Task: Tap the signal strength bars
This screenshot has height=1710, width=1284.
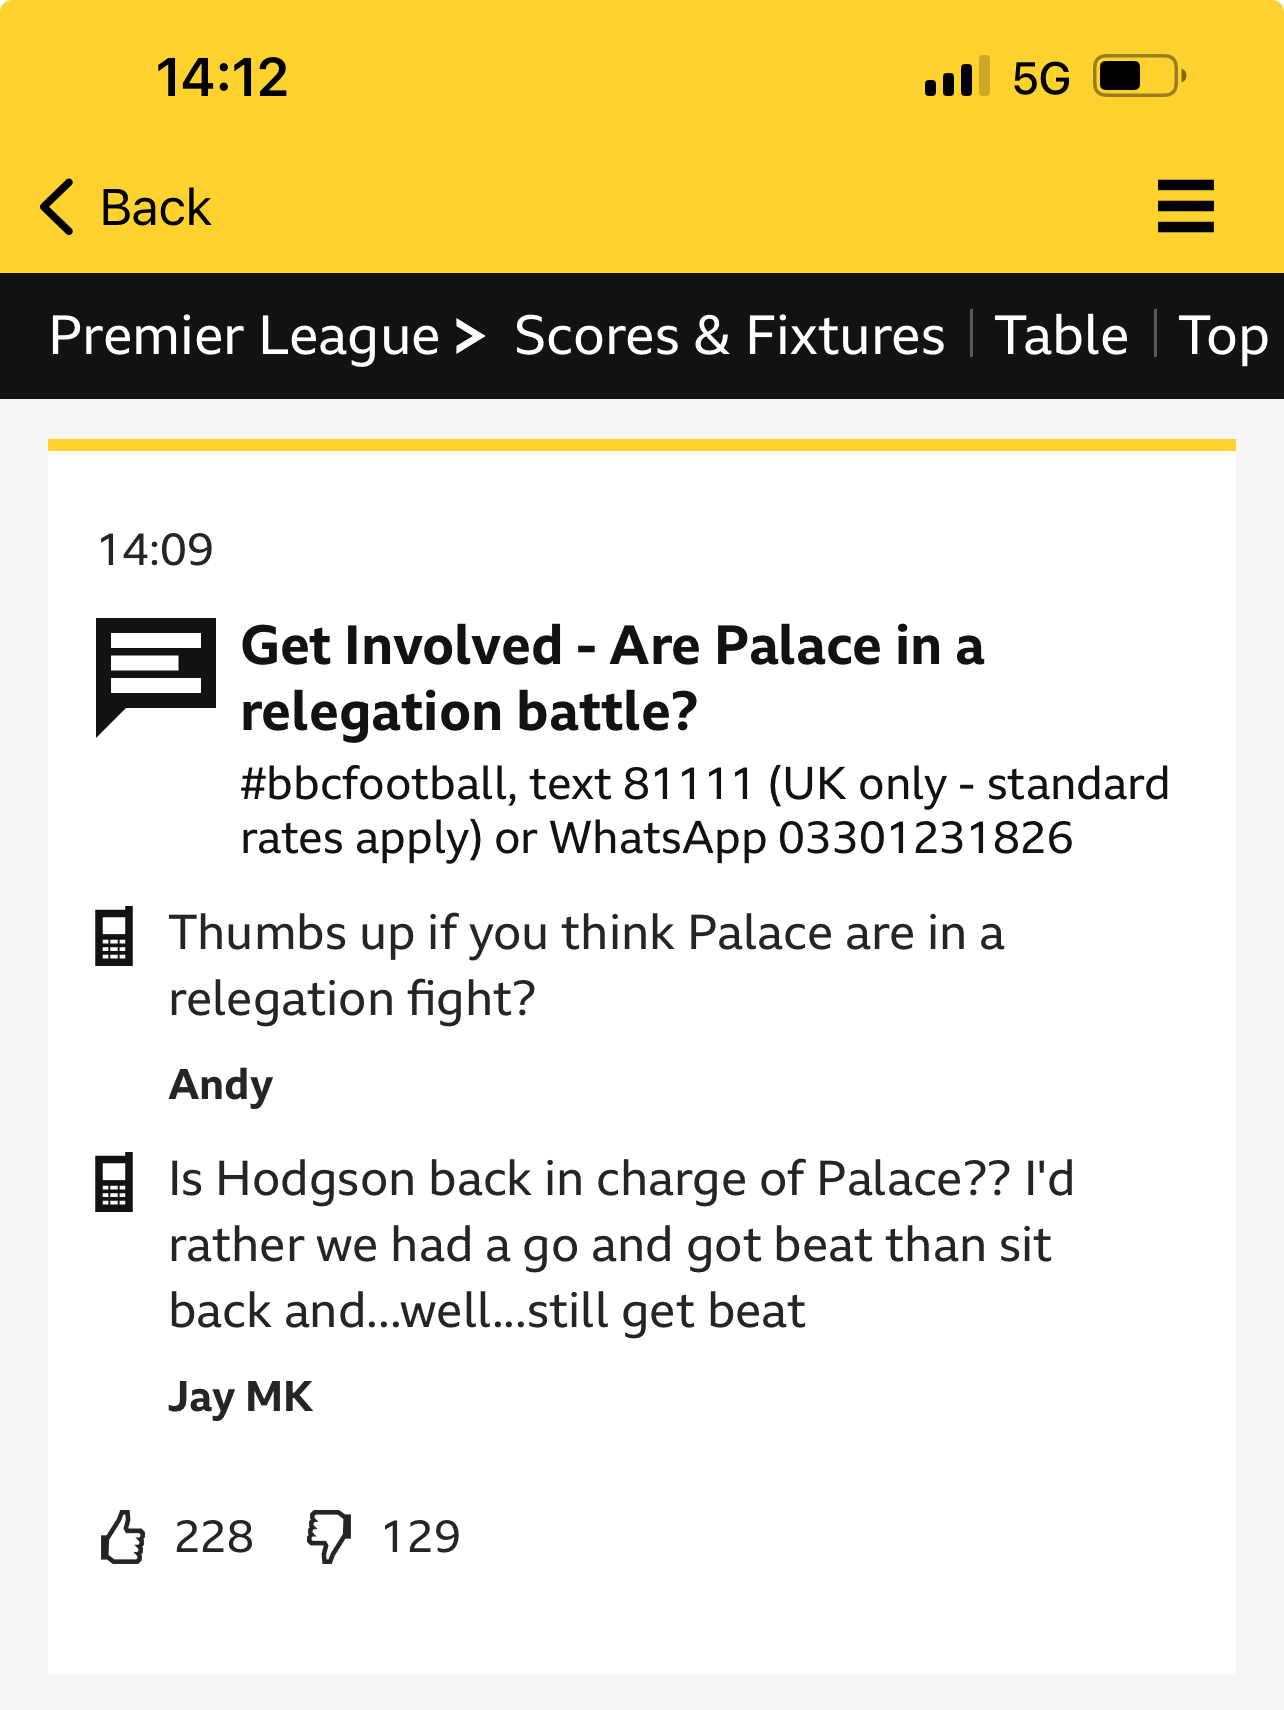Action: 957,76
